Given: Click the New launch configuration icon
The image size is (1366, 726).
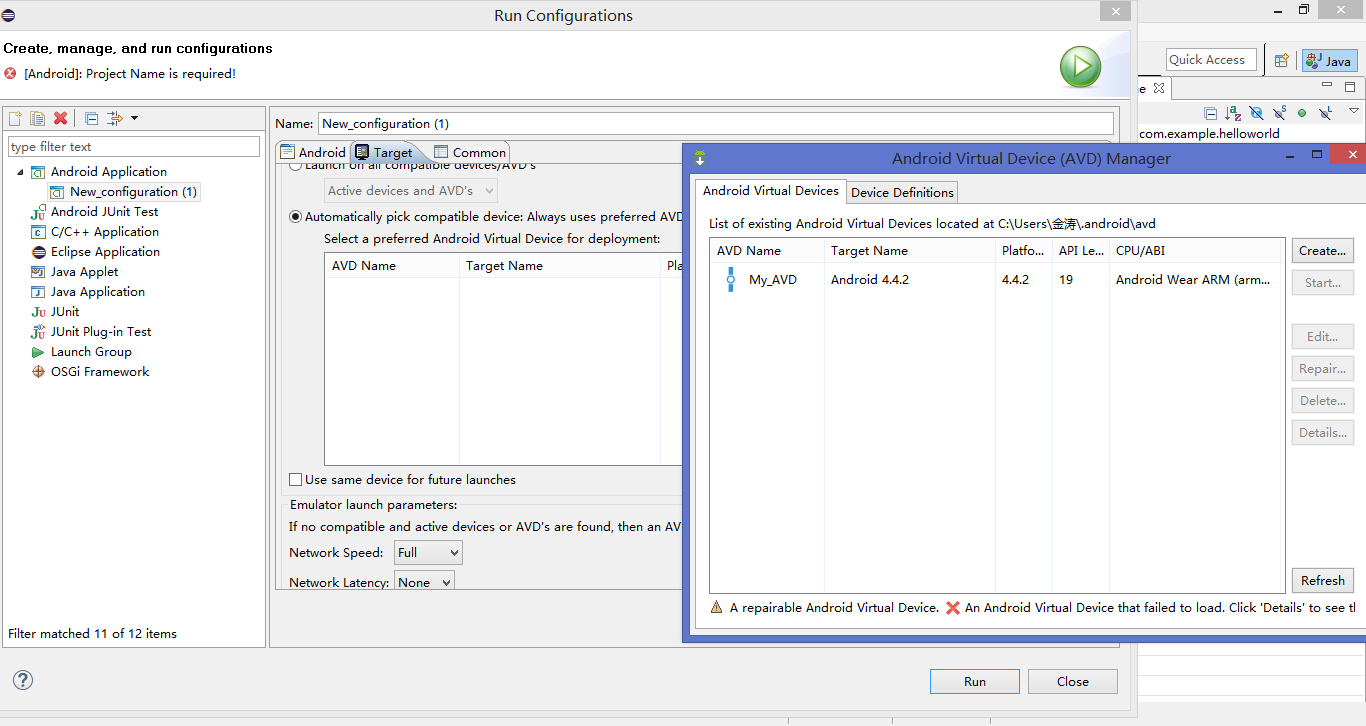Looking at the screenshot, I should pyautogui.click(x=15, y=118).
